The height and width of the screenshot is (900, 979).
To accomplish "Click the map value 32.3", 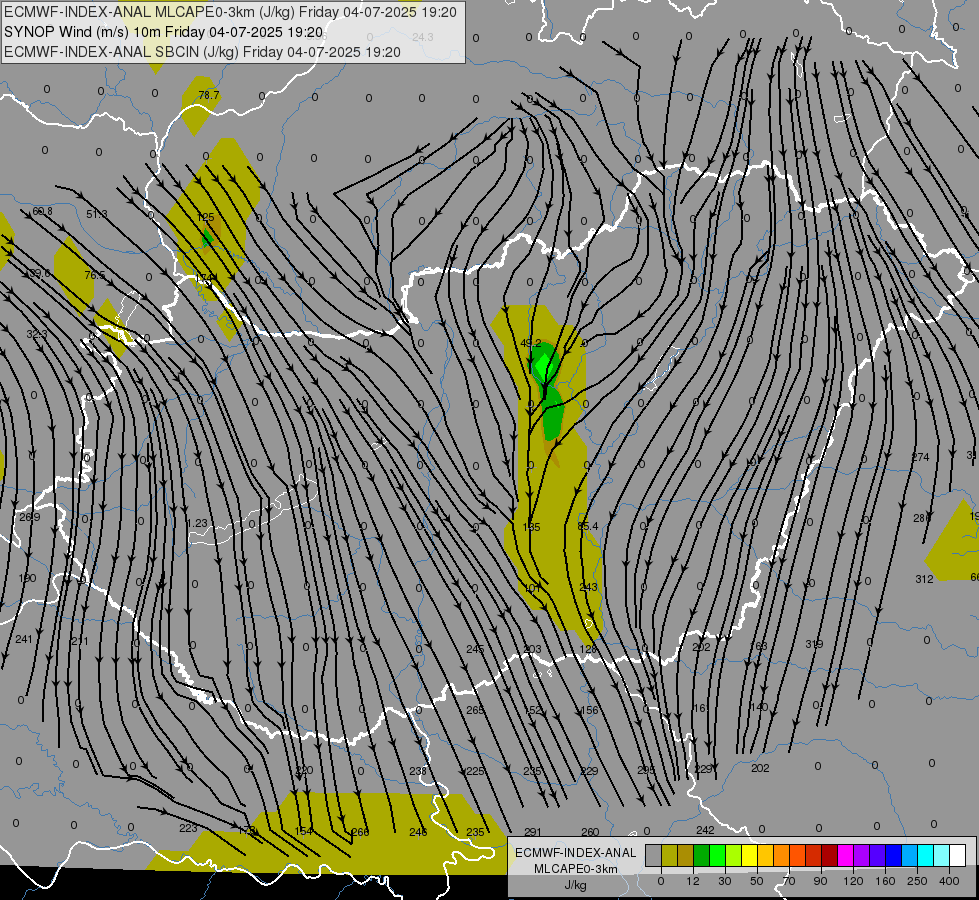I will pyautogui.click(x=37, y=334).
